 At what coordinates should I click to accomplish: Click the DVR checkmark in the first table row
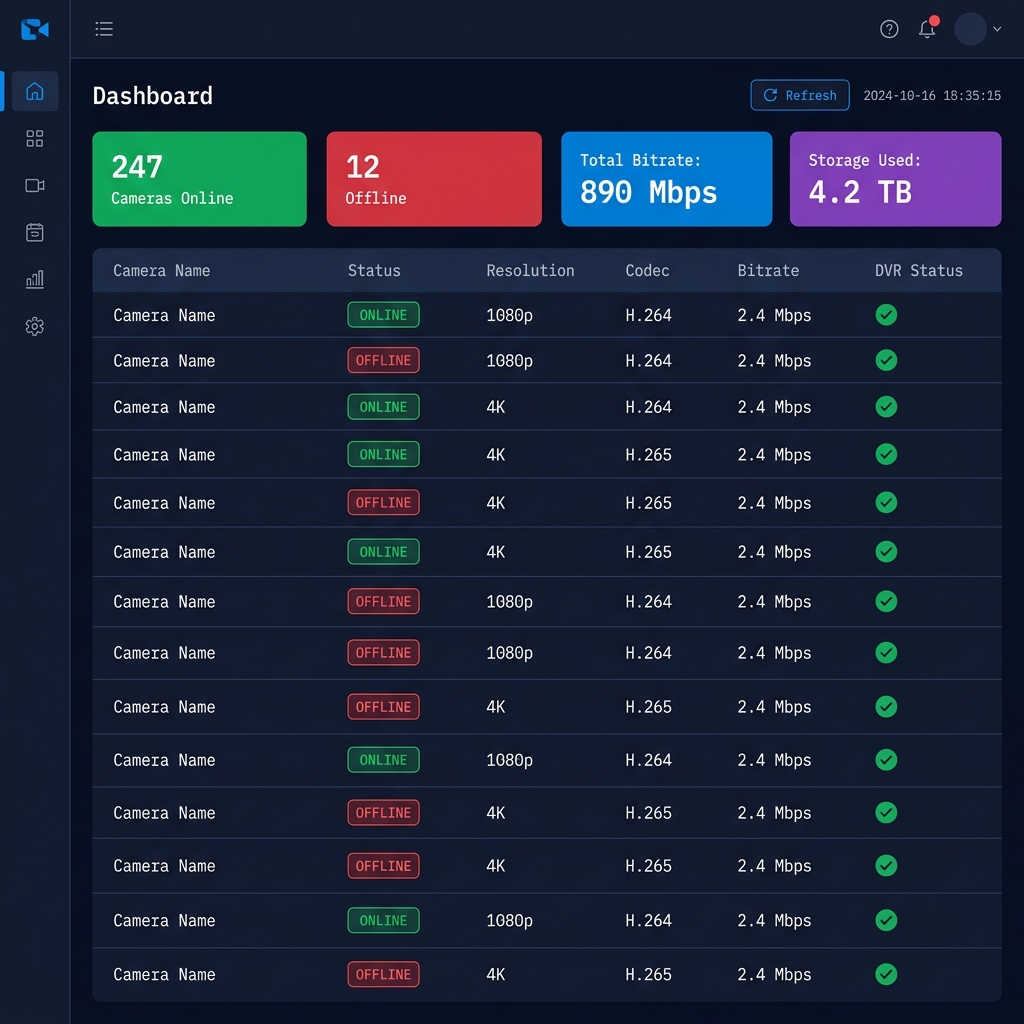pyautogui.click(x=886, y=315)
